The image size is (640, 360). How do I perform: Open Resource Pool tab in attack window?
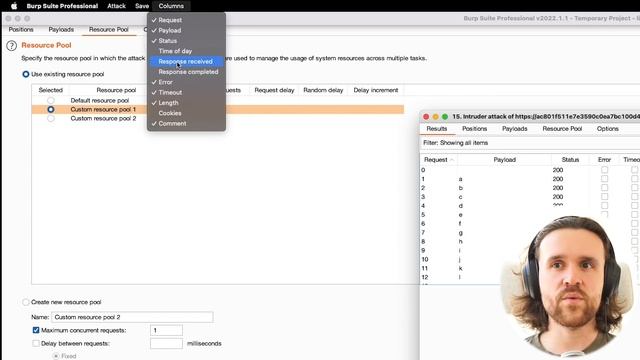pos(562,129)
